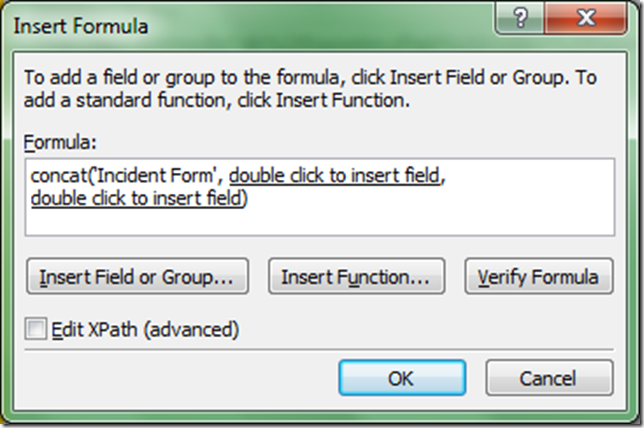Click the blank dialog area left of OK
644x428 pixels.
(x=180, y=378)
